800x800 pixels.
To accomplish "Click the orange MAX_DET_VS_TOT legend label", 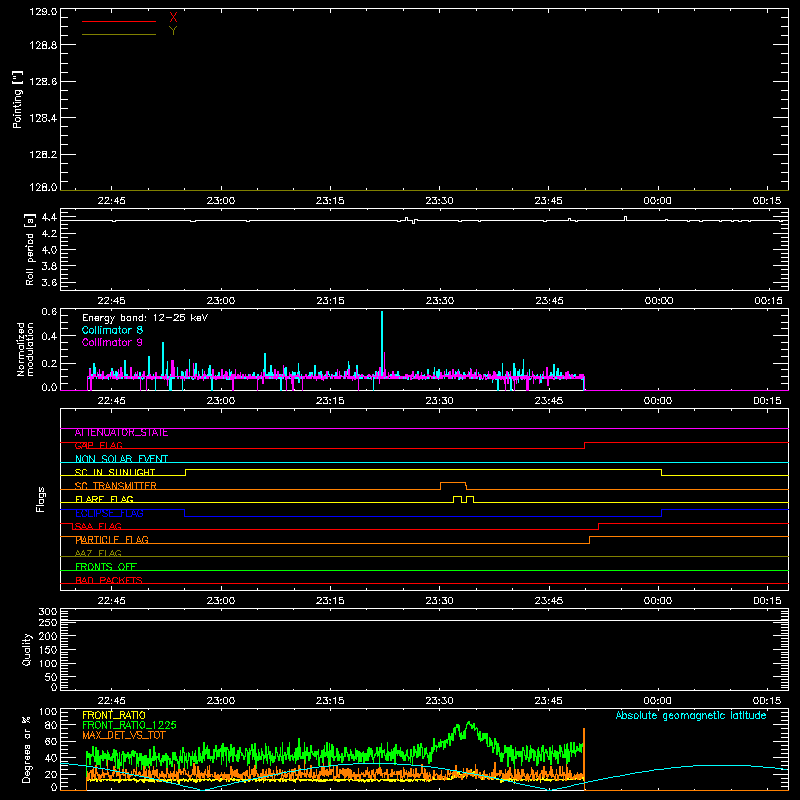I will tap(123, 736).
